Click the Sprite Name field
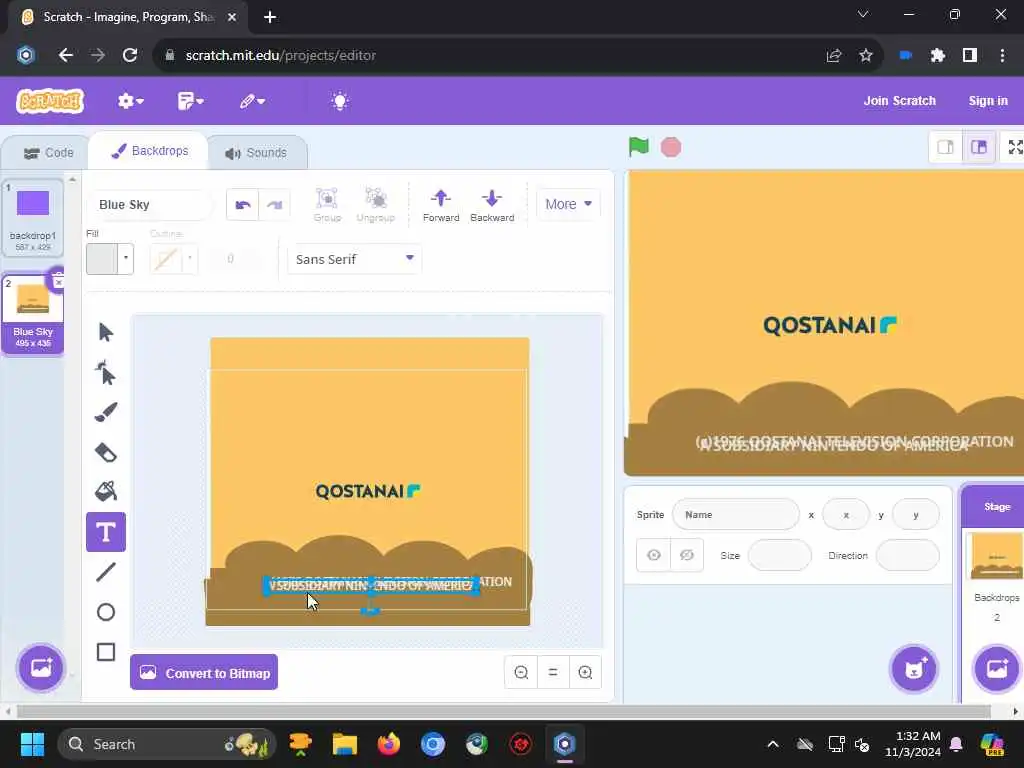The image size is (1024, 768). tap(735, 515)
